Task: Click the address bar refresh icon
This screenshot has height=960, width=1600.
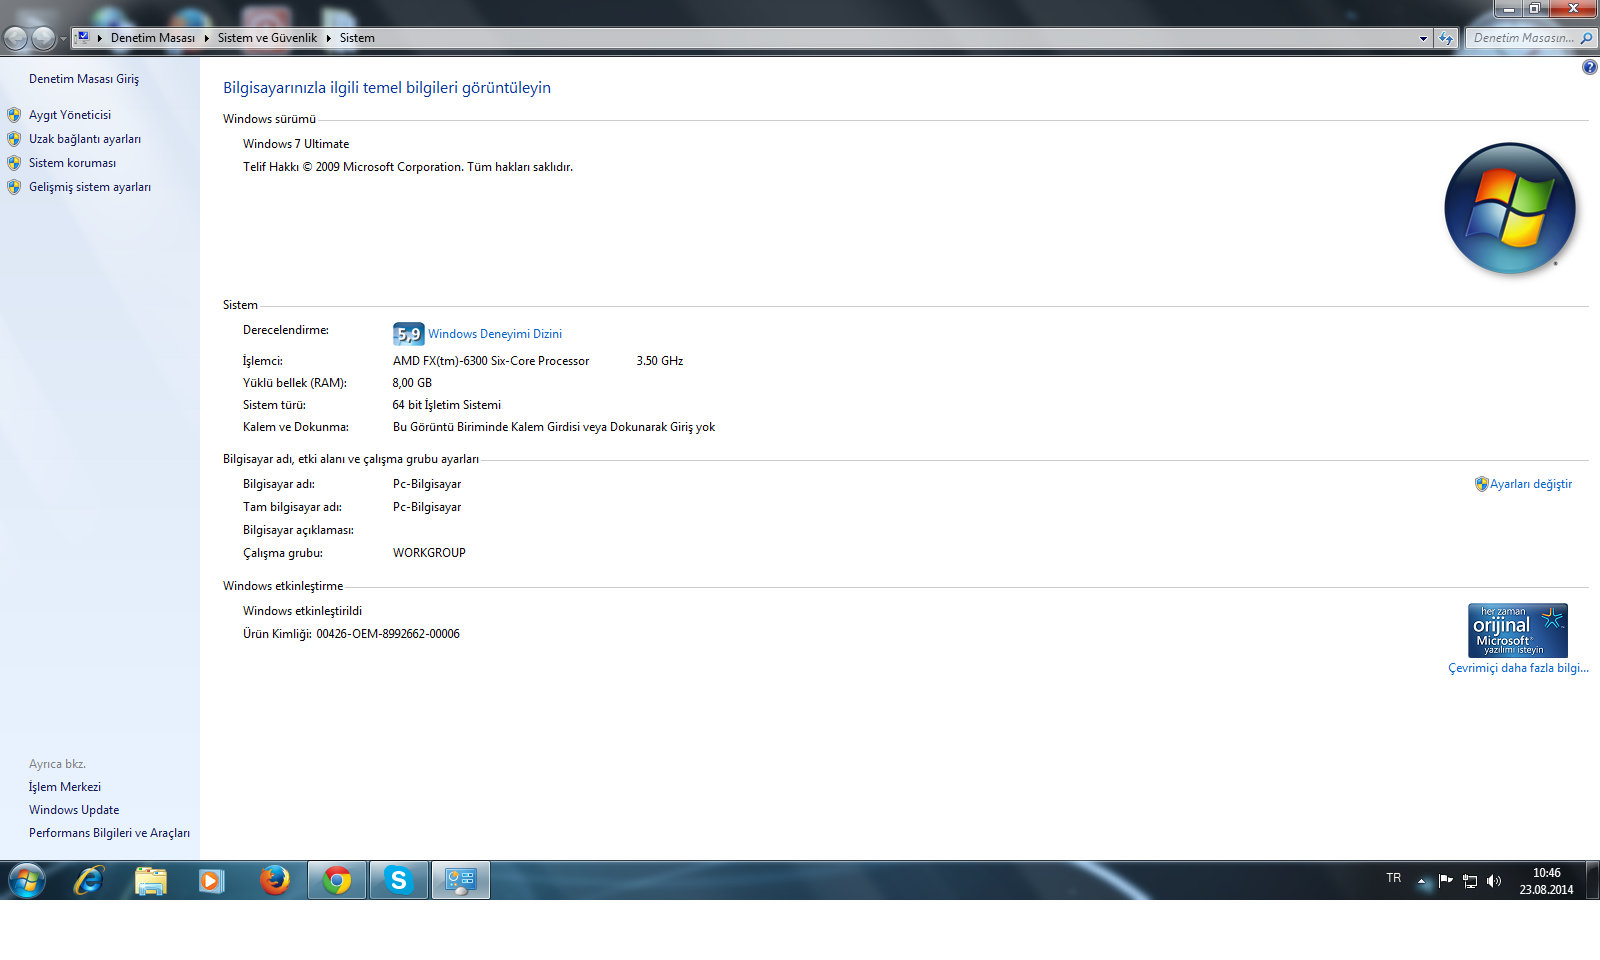Action: tap(1446, 38)
